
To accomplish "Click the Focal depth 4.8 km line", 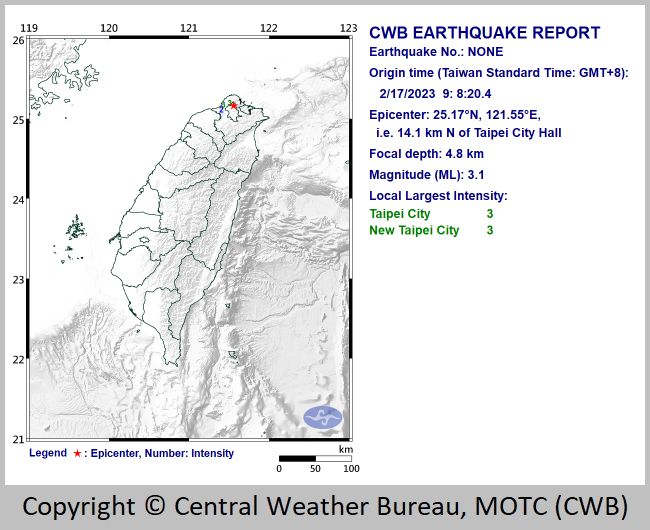I will 426,154.
